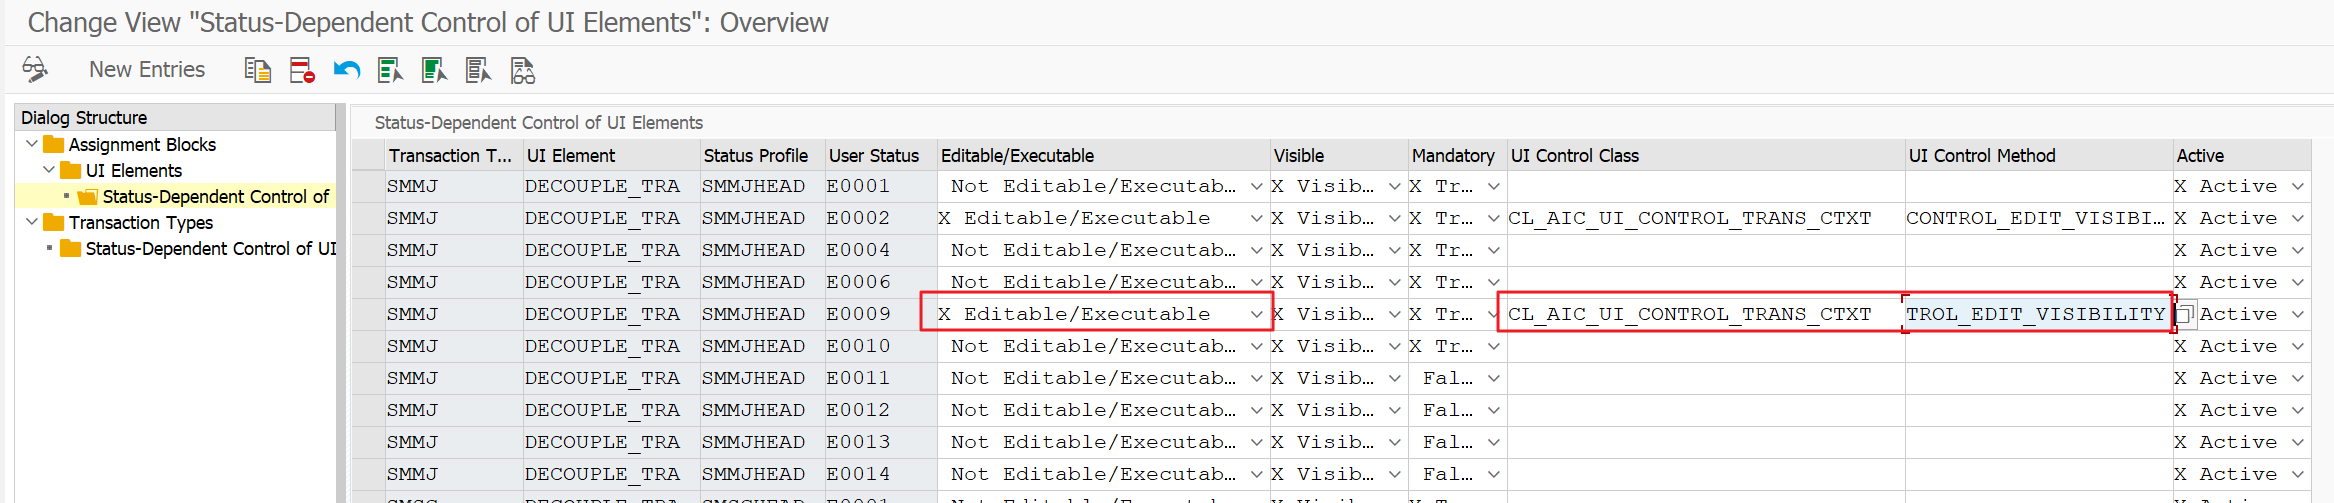Image resolution: width=2334 pixels, height=503 pixels.
Task: Click the document-with-glasses toolbar icon
Action: [522, 70]
